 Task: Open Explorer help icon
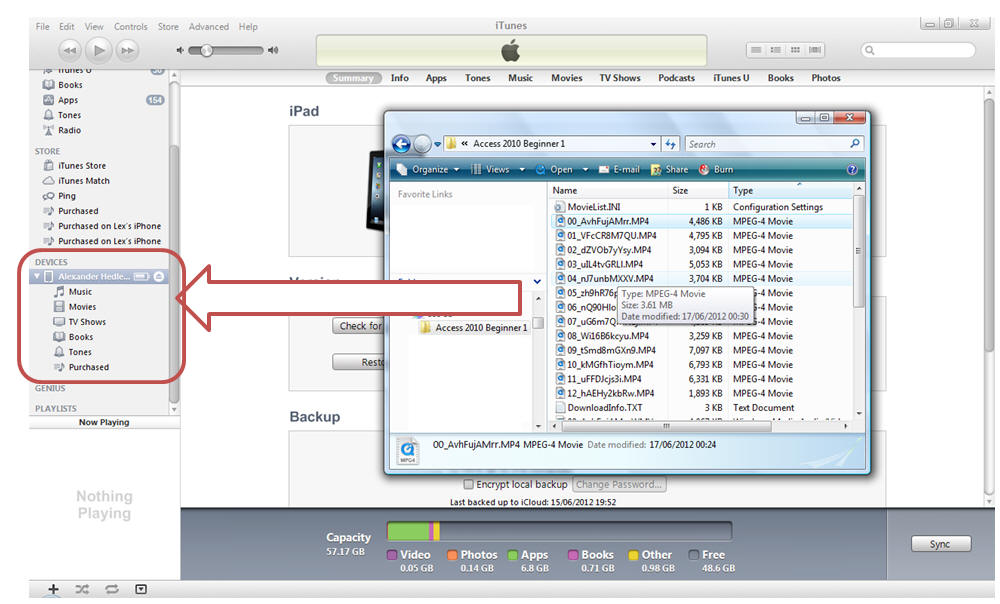[852, 170]
